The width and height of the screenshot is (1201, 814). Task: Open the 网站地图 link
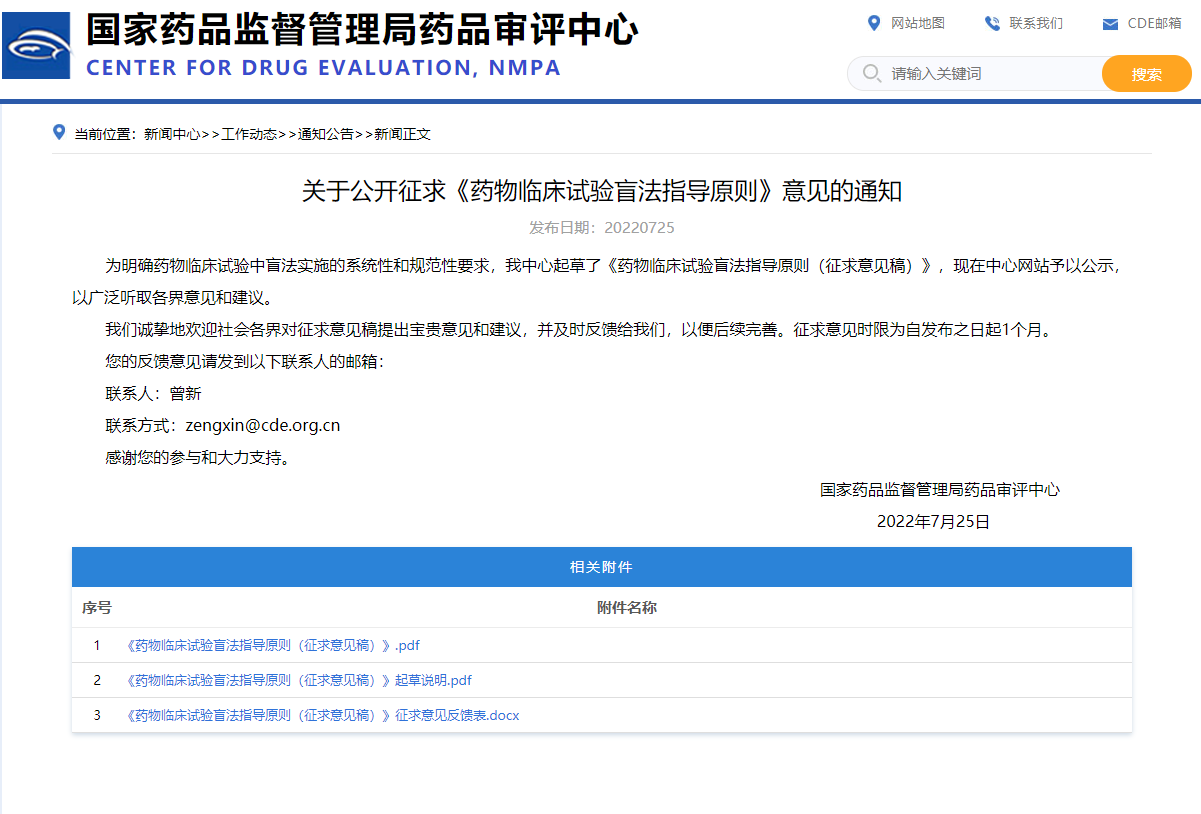click(x=917, y=23)
